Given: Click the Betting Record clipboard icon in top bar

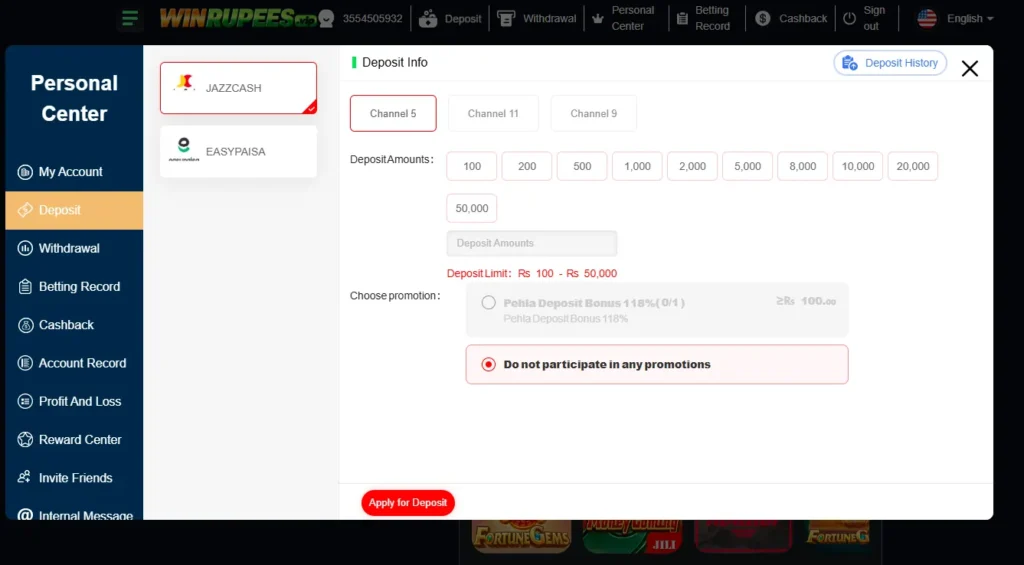Looking at the screenshot, I should [x=682, y=18].
